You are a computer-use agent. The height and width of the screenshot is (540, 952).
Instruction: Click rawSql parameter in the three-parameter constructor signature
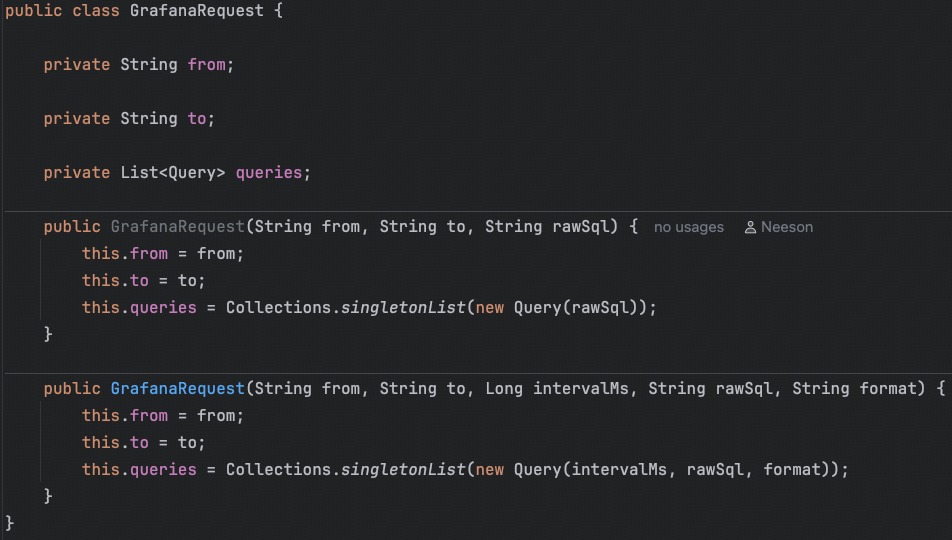576,226
